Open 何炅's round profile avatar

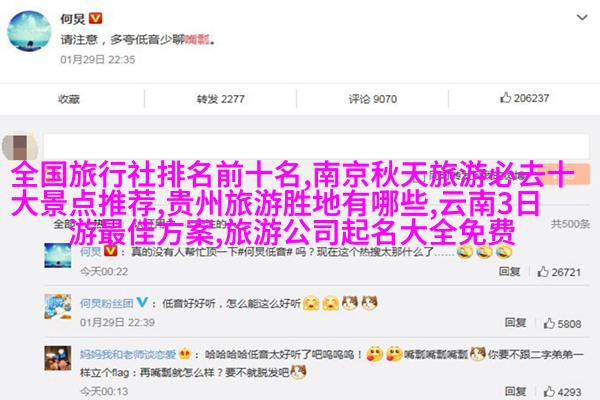point(29,31)
